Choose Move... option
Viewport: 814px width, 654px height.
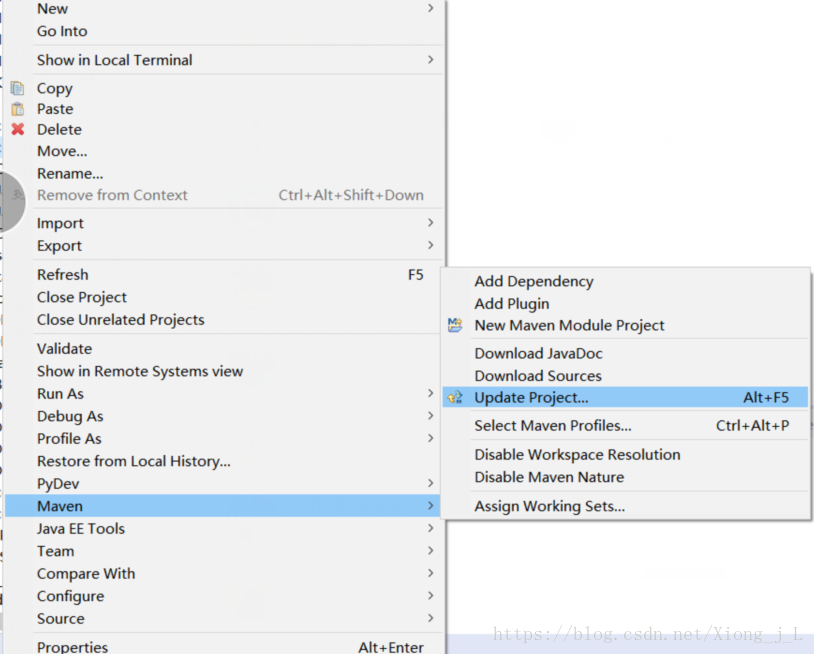click(225, 151)
